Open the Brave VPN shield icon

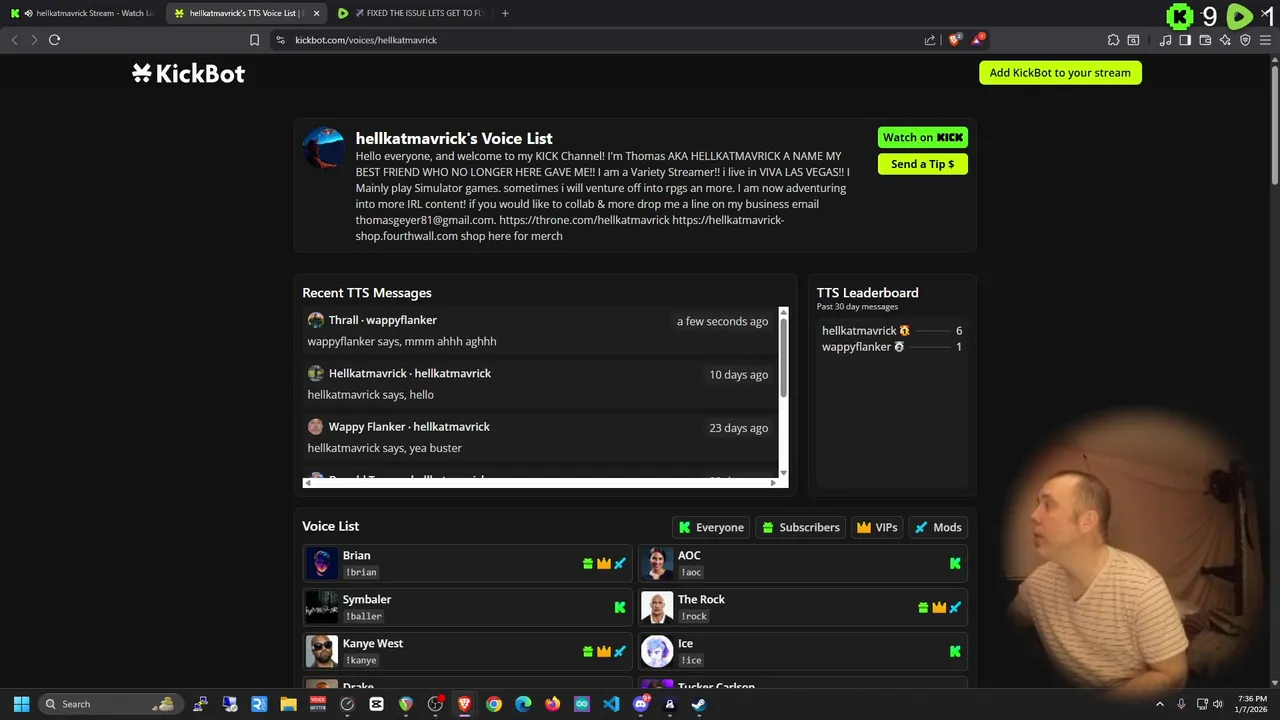coord(1245,40)
